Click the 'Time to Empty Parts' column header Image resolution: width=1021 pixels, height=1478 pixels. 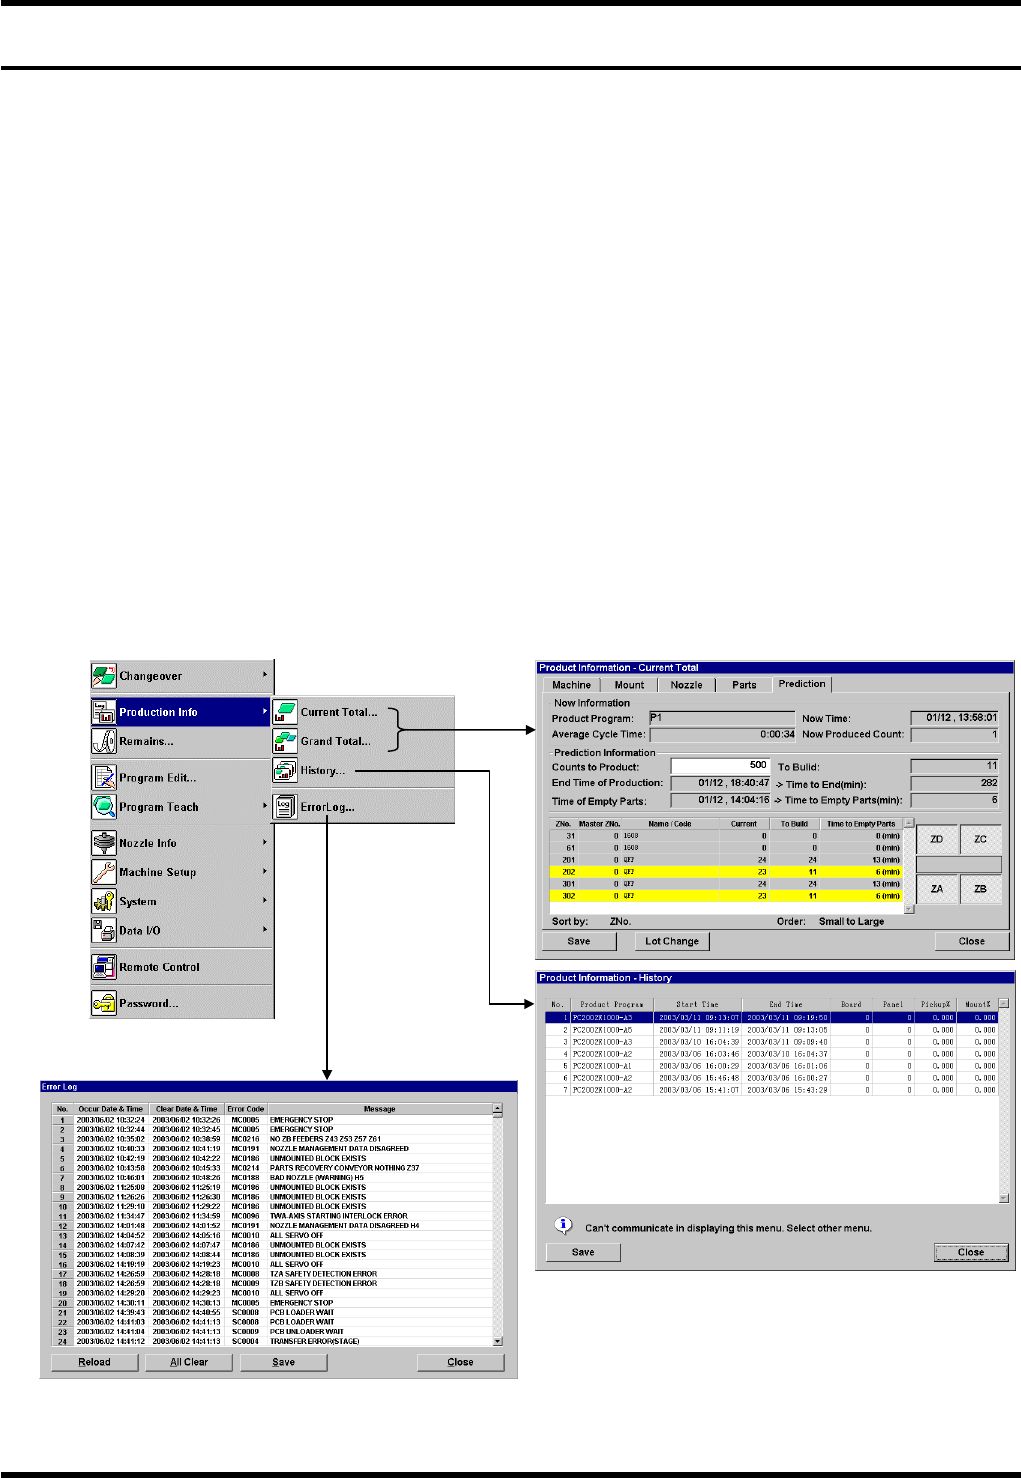[x=861, y=824]
